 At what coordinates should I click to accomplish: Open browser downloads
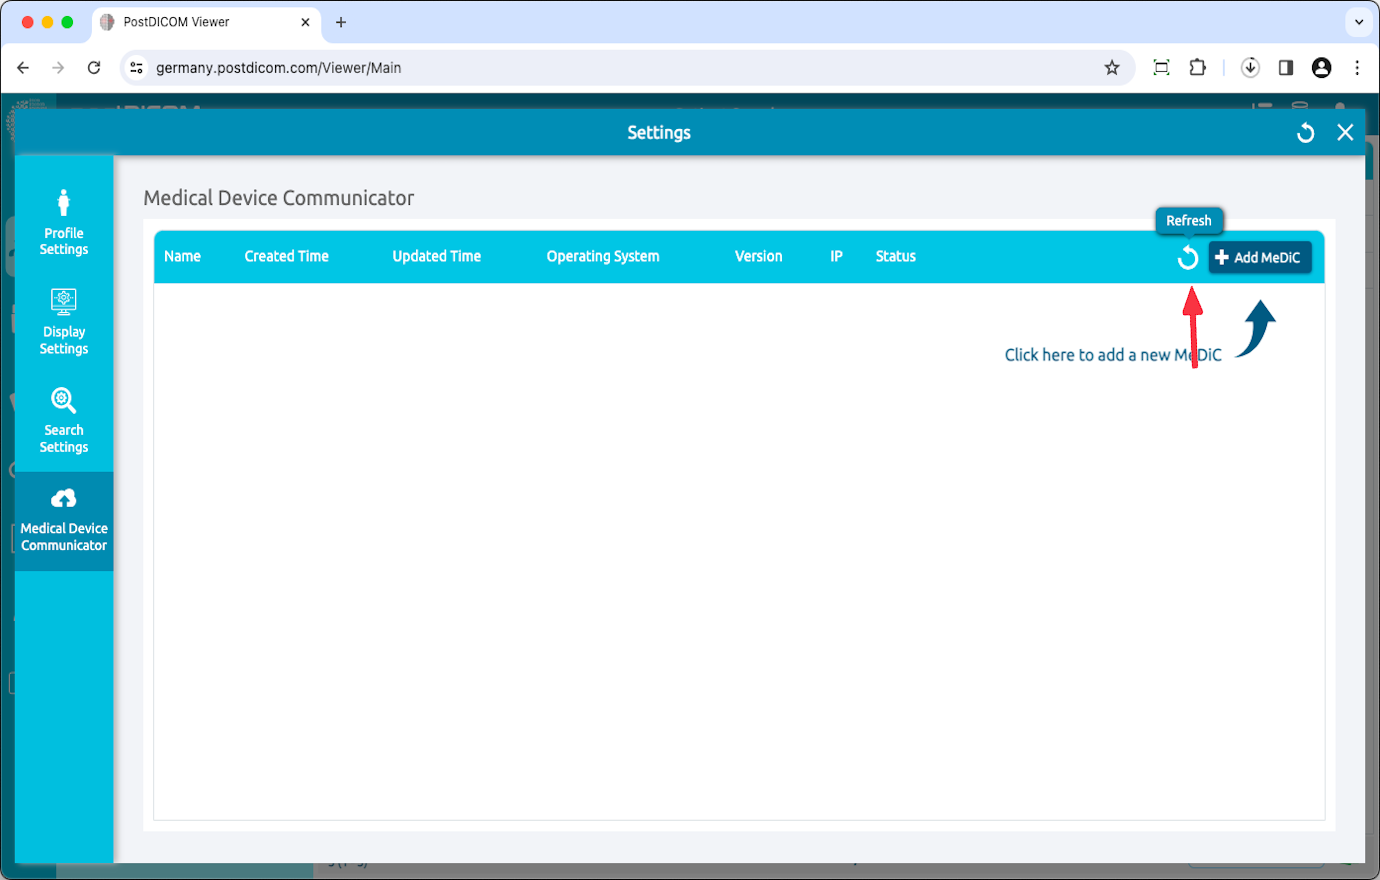tap(1250, 67)
